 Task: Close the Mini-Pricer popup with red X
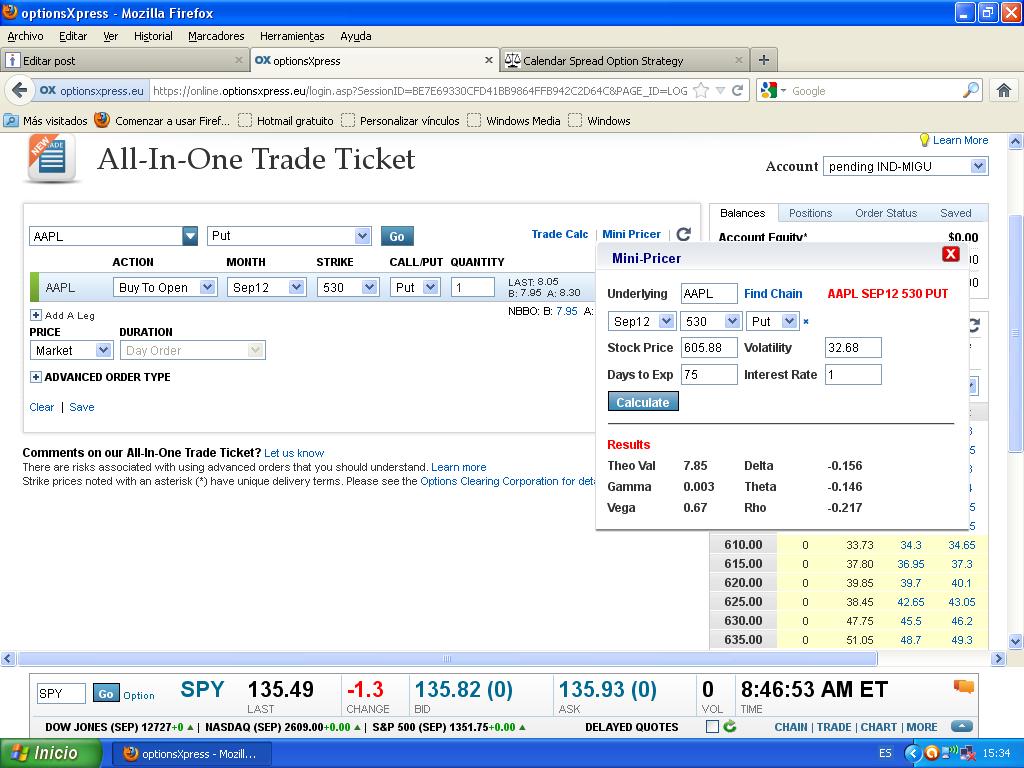[x=951, y=254]
